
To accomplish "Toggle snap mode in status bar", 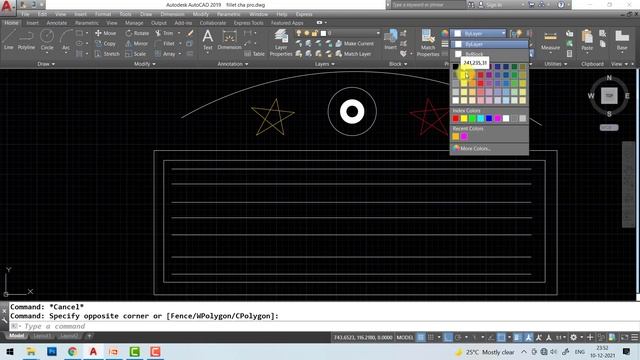I will point(431,338).
